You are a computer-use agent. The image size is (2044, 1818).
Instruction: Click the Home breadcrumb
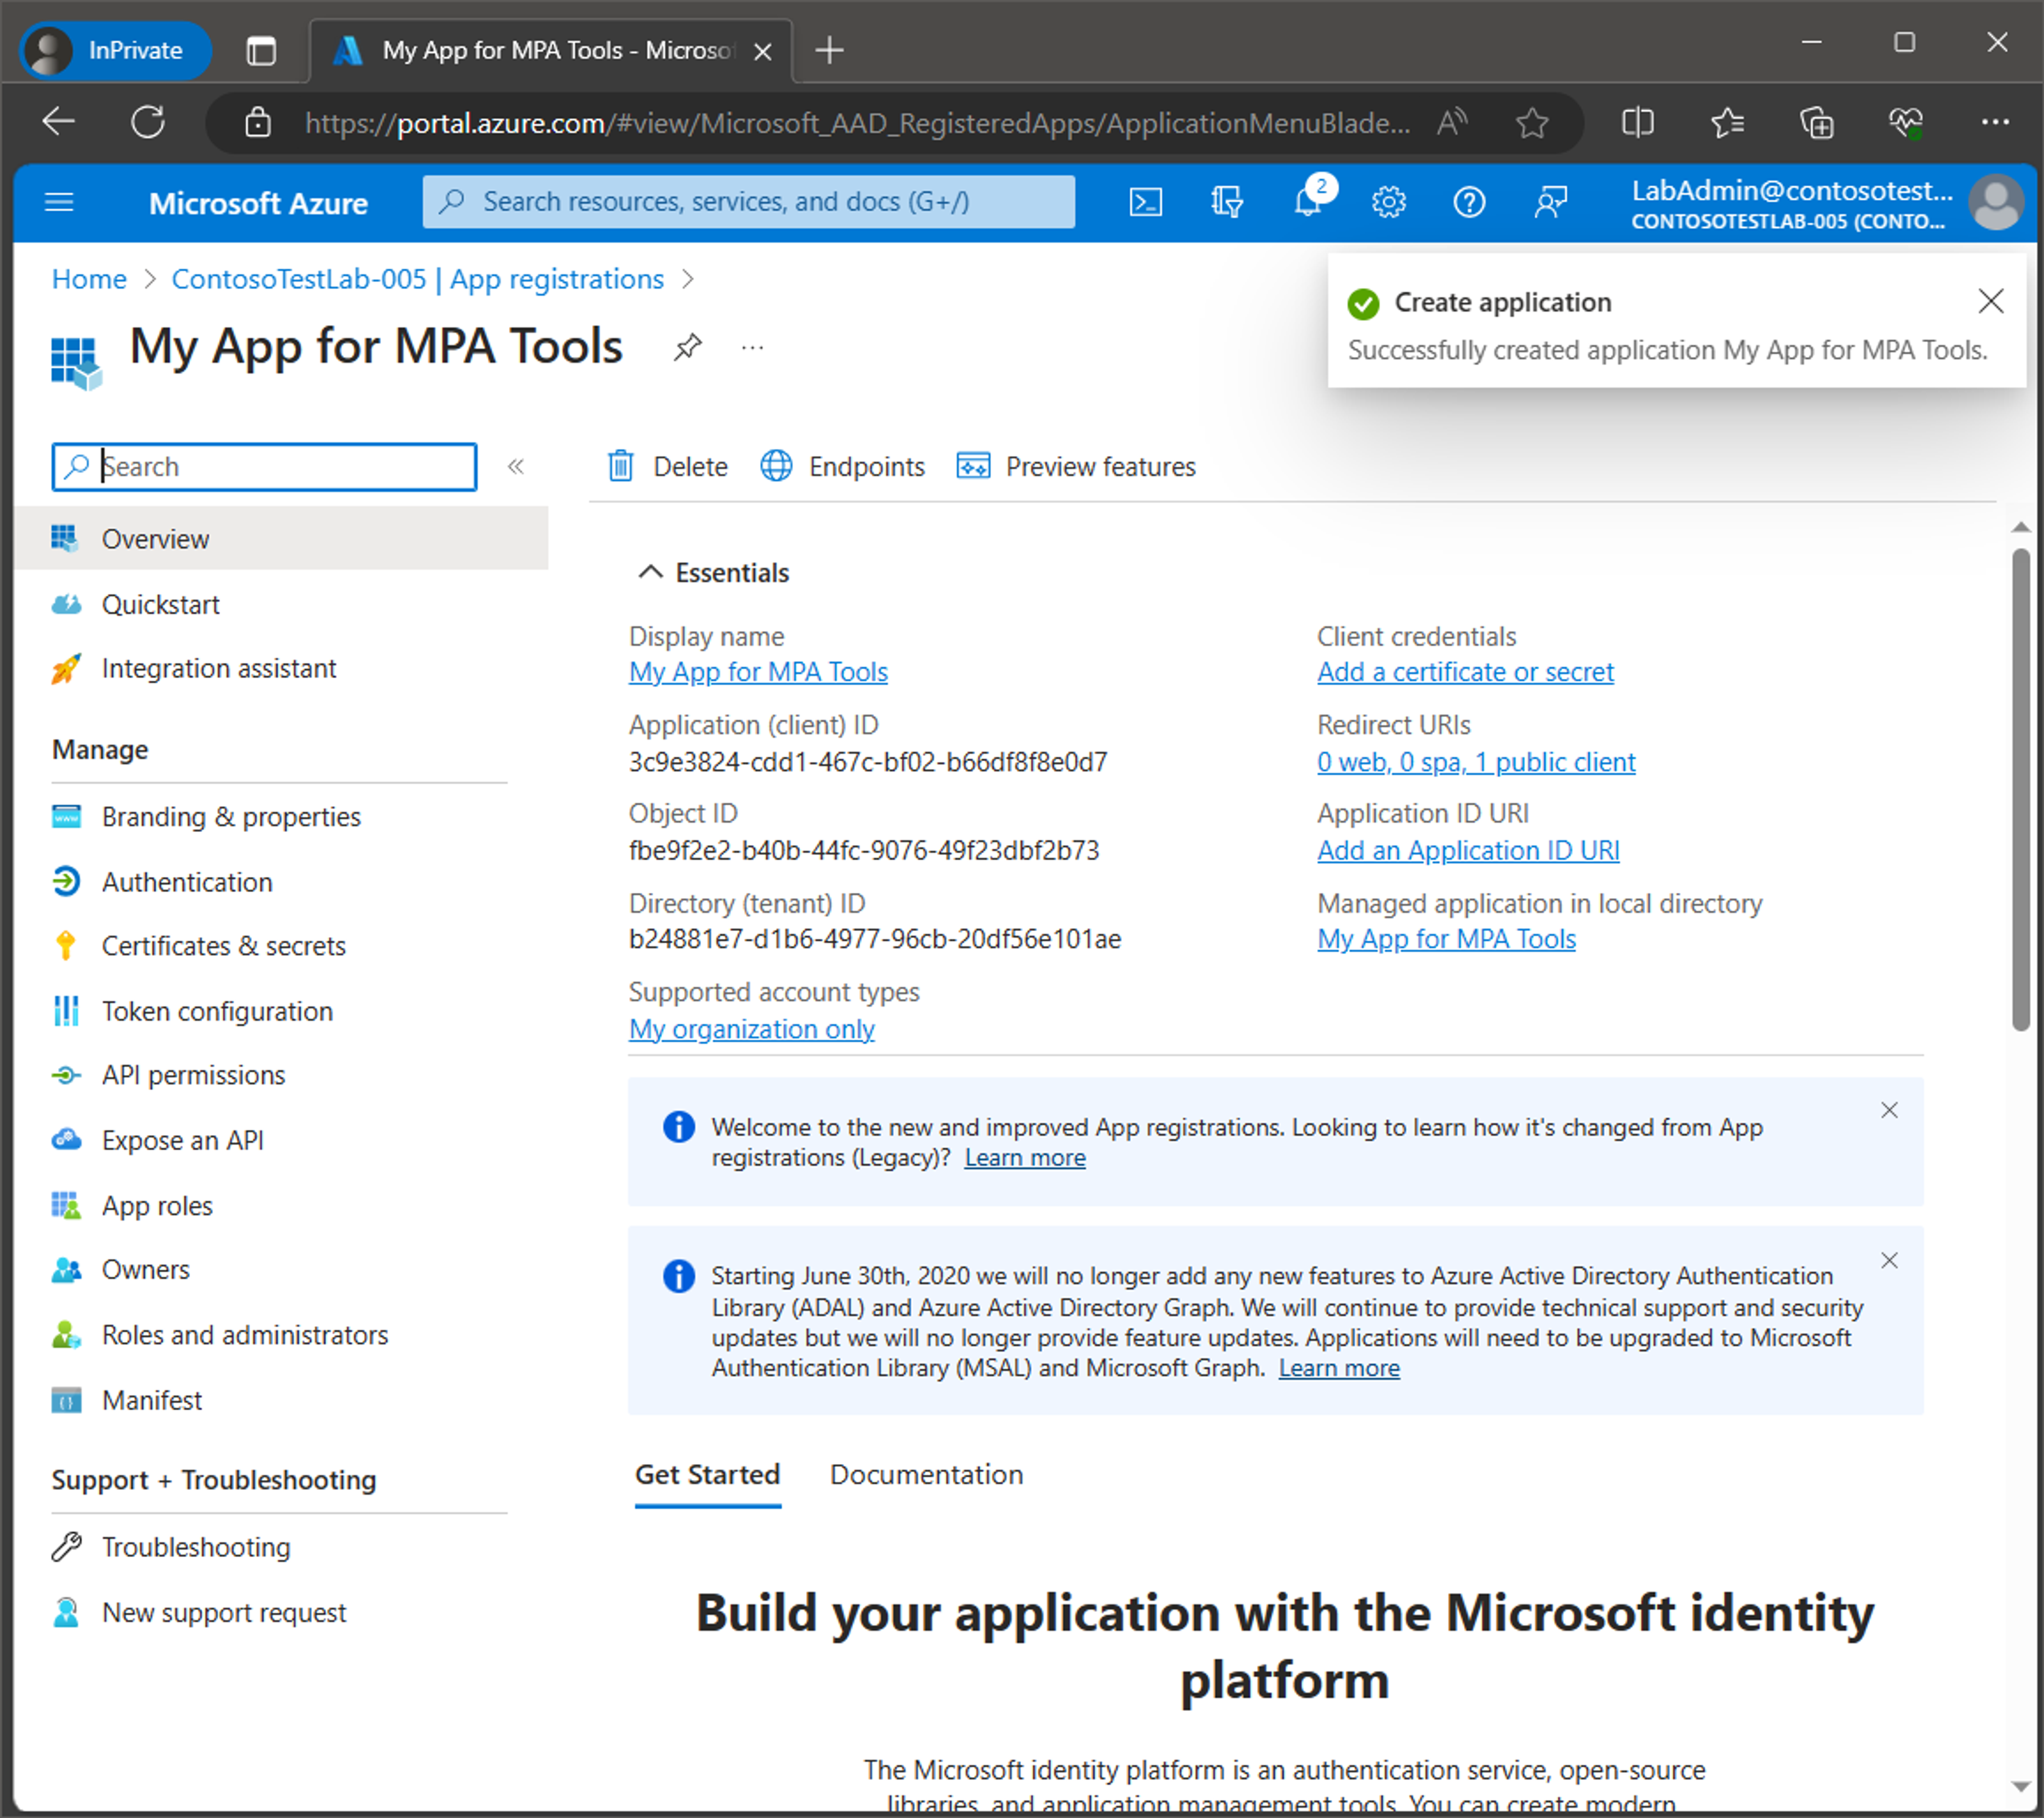click(89, 279)
